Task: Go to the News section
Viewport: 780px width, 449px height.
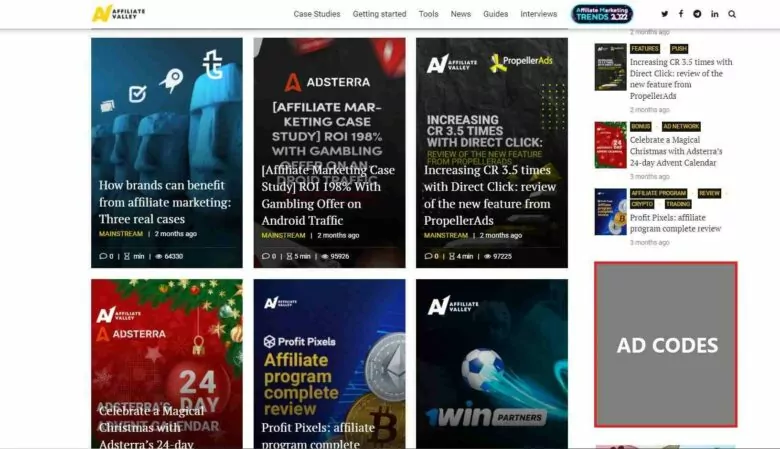Action: click(x=461, y=14)
